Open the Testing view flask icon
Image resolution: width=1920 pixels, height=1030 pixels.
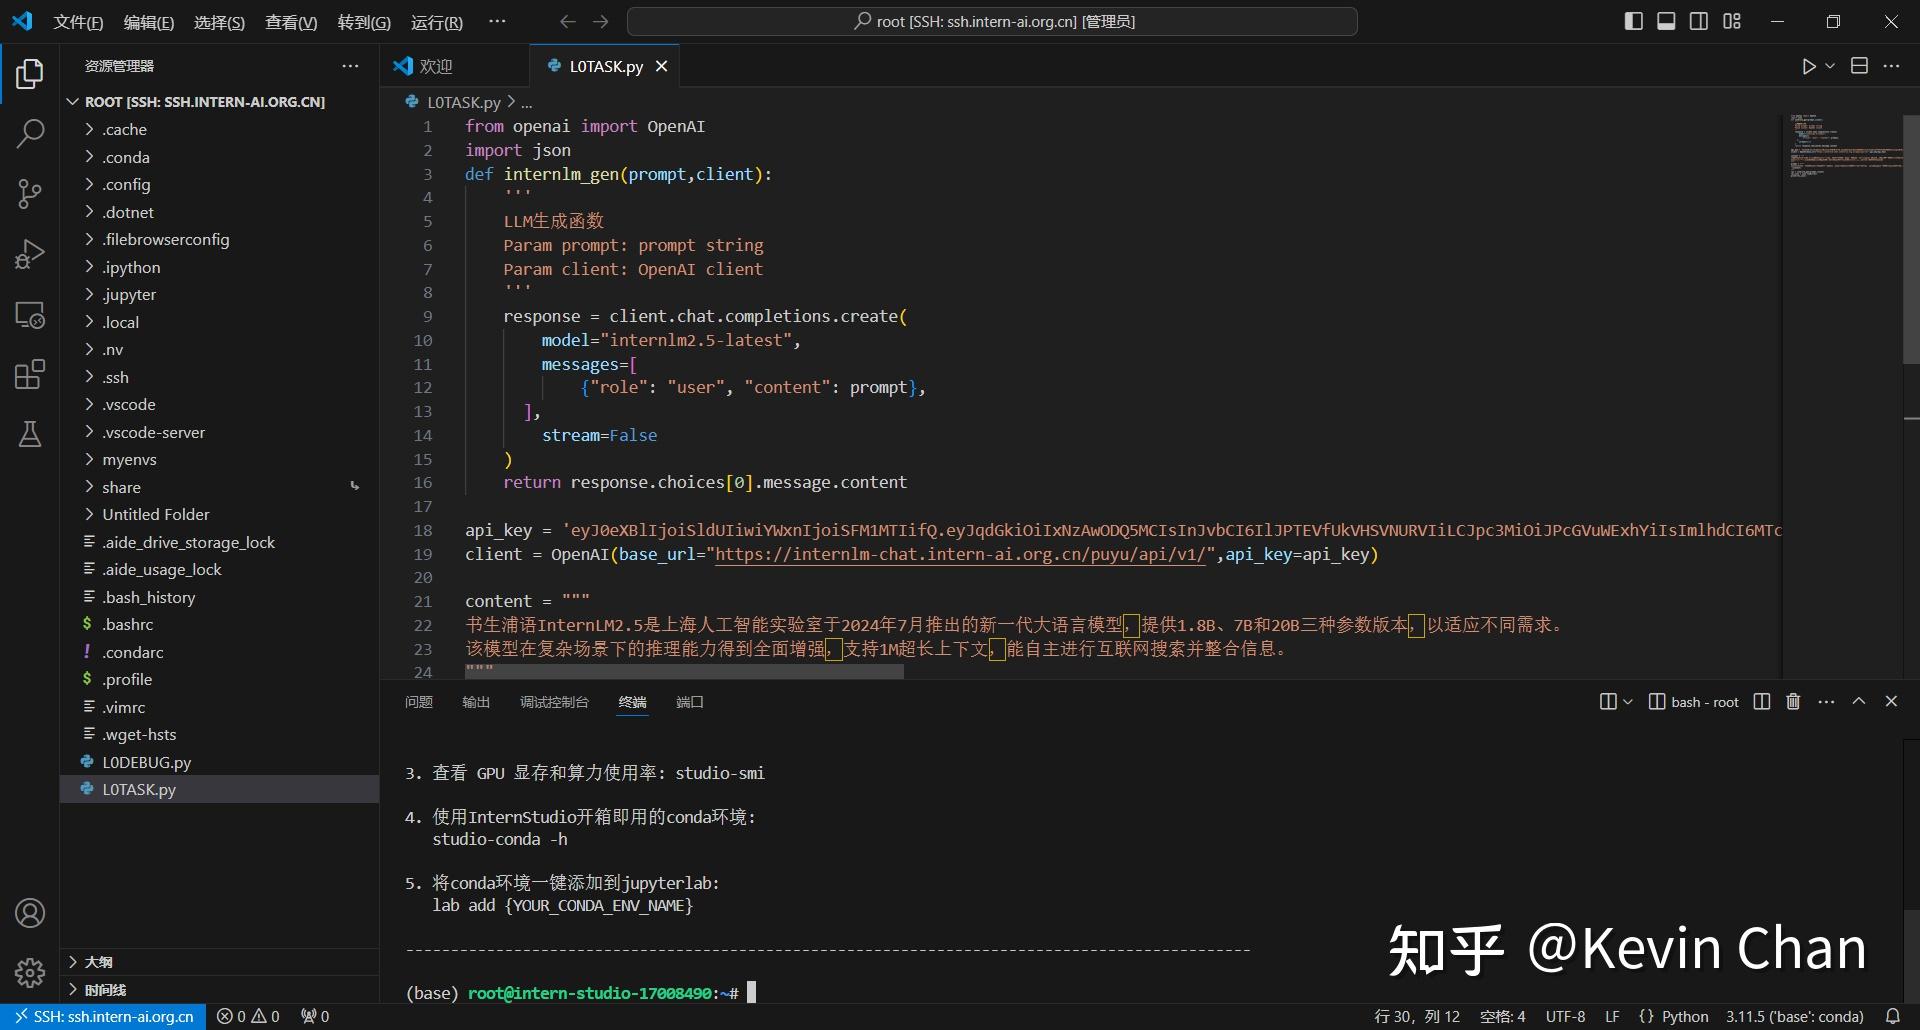(30, 434)
